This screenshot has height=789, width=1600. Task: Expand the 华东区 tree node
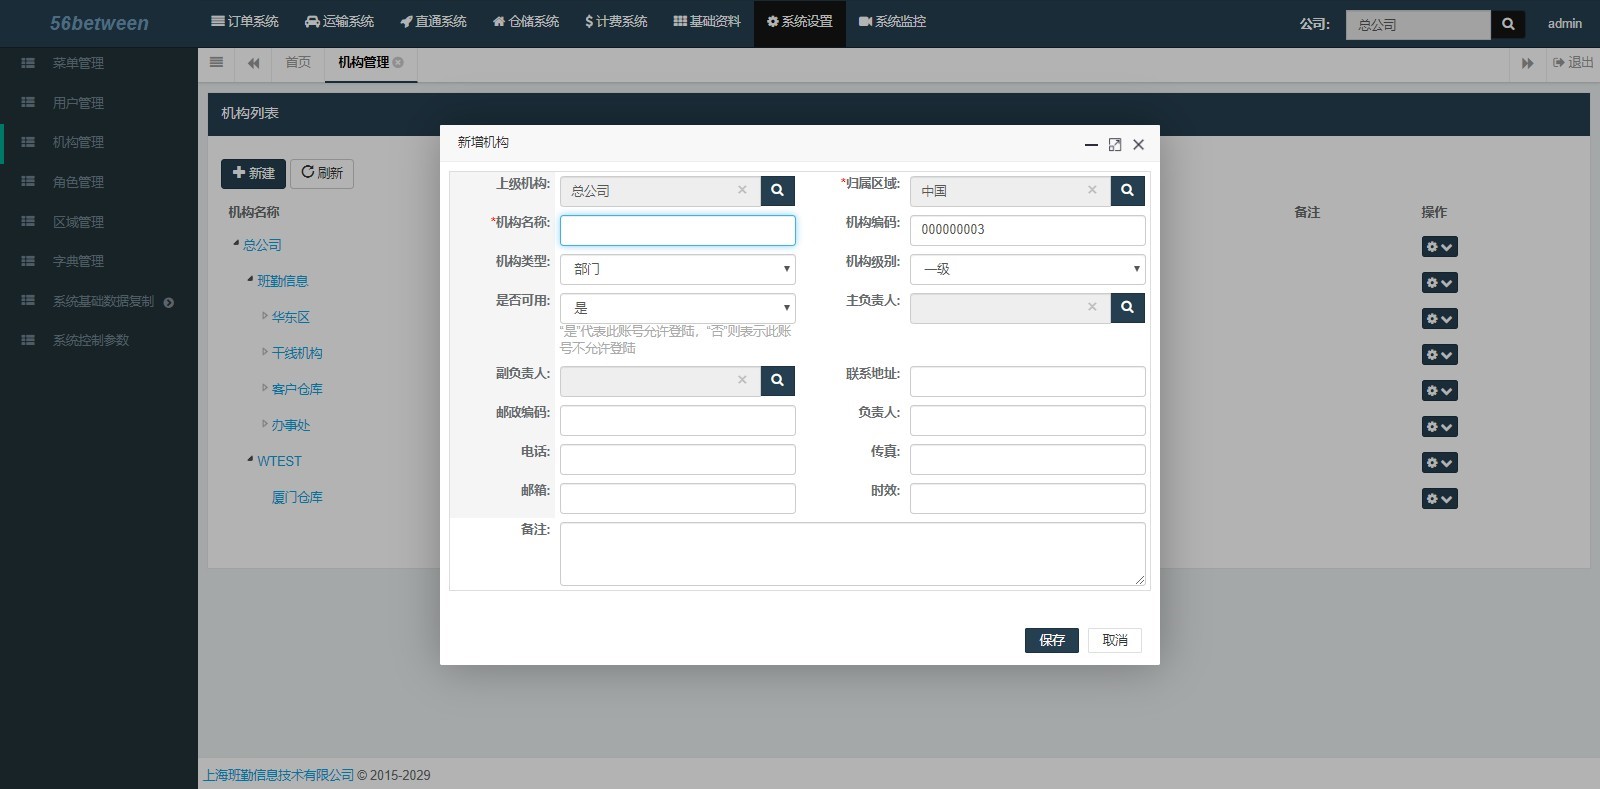265,316
